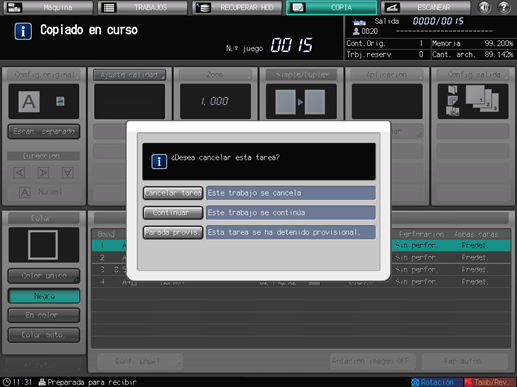This screenshot has width=517, height=387.
Task: Select En color mode
Action: (x=44, y=315)
